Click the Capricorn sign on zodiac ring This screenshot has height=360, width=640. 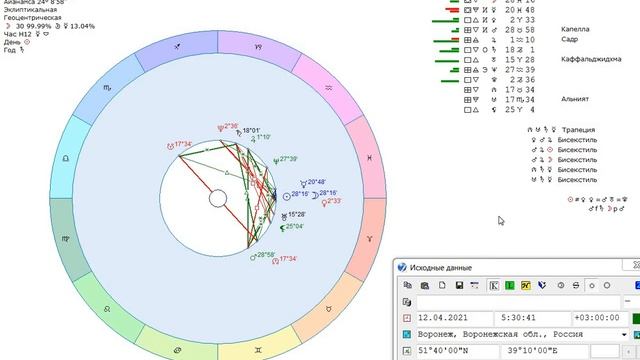coord(258,47)
